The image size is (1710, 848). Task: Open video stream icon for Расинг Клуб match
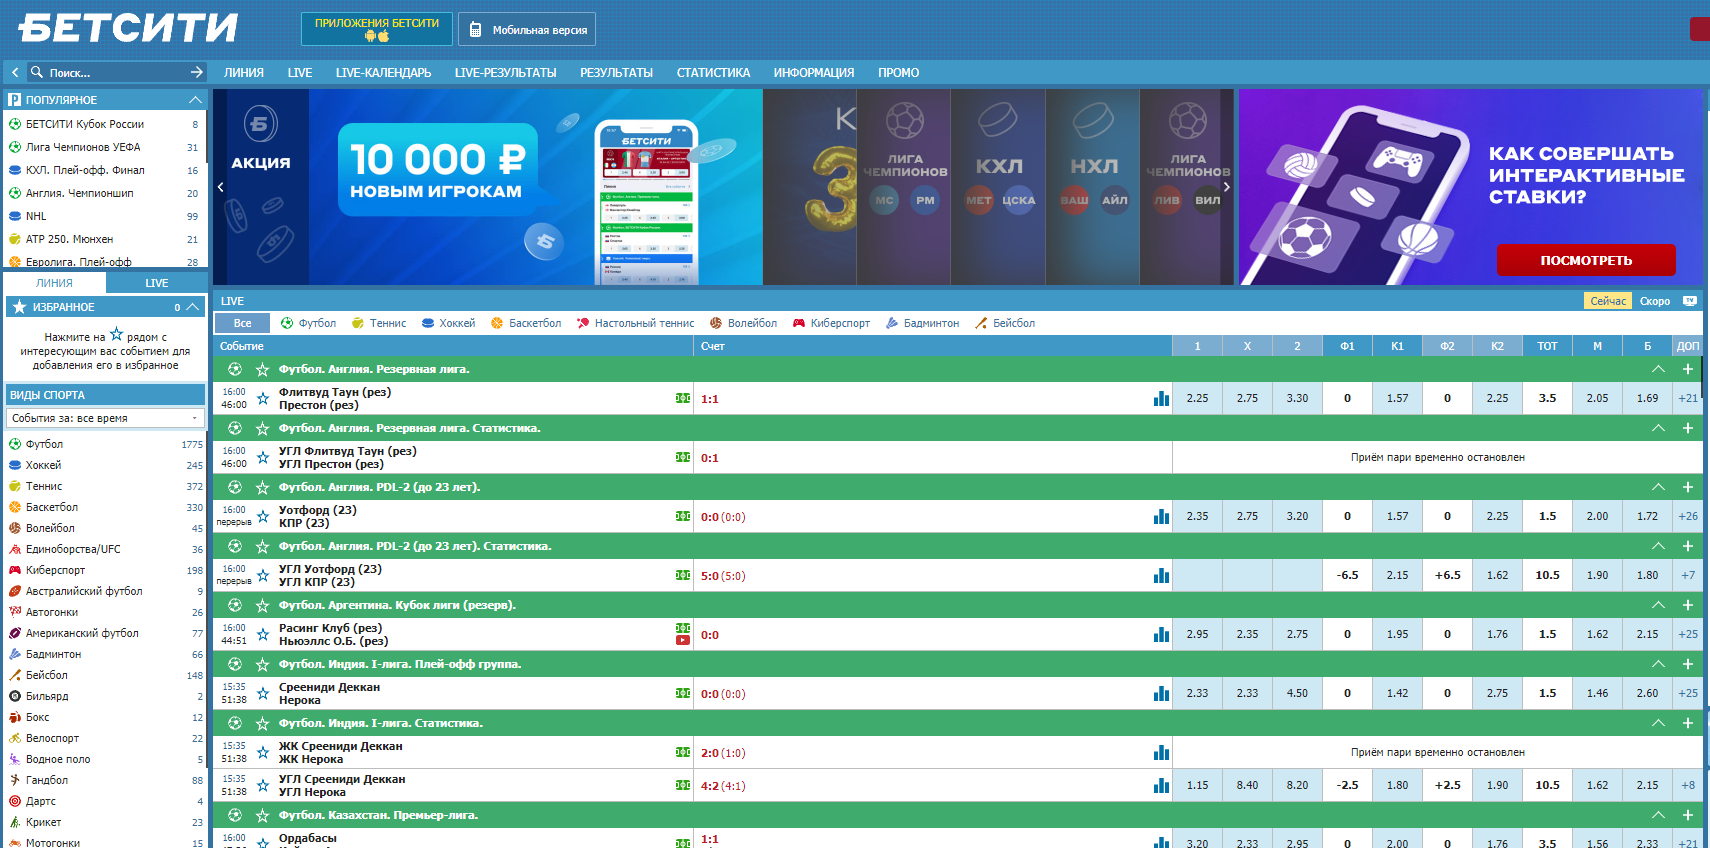click(683, 641)
